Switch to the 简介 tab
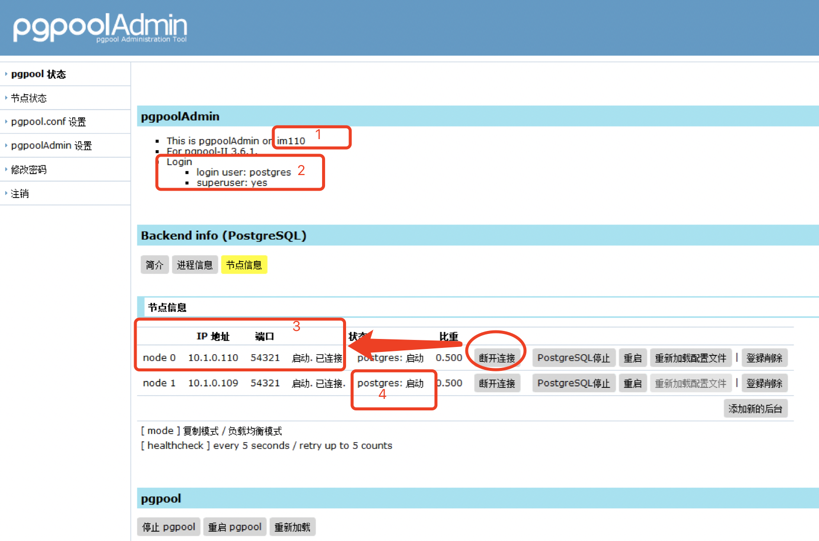The image size is (819, 541). 154,265
